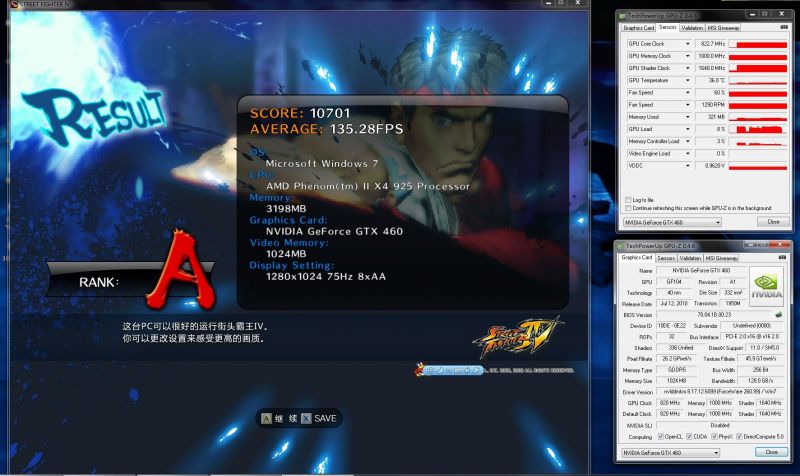Enable the Log to file checkbox
Image resolution: width=800 pixels, height=476 pixels.
[x=628, y=200]
